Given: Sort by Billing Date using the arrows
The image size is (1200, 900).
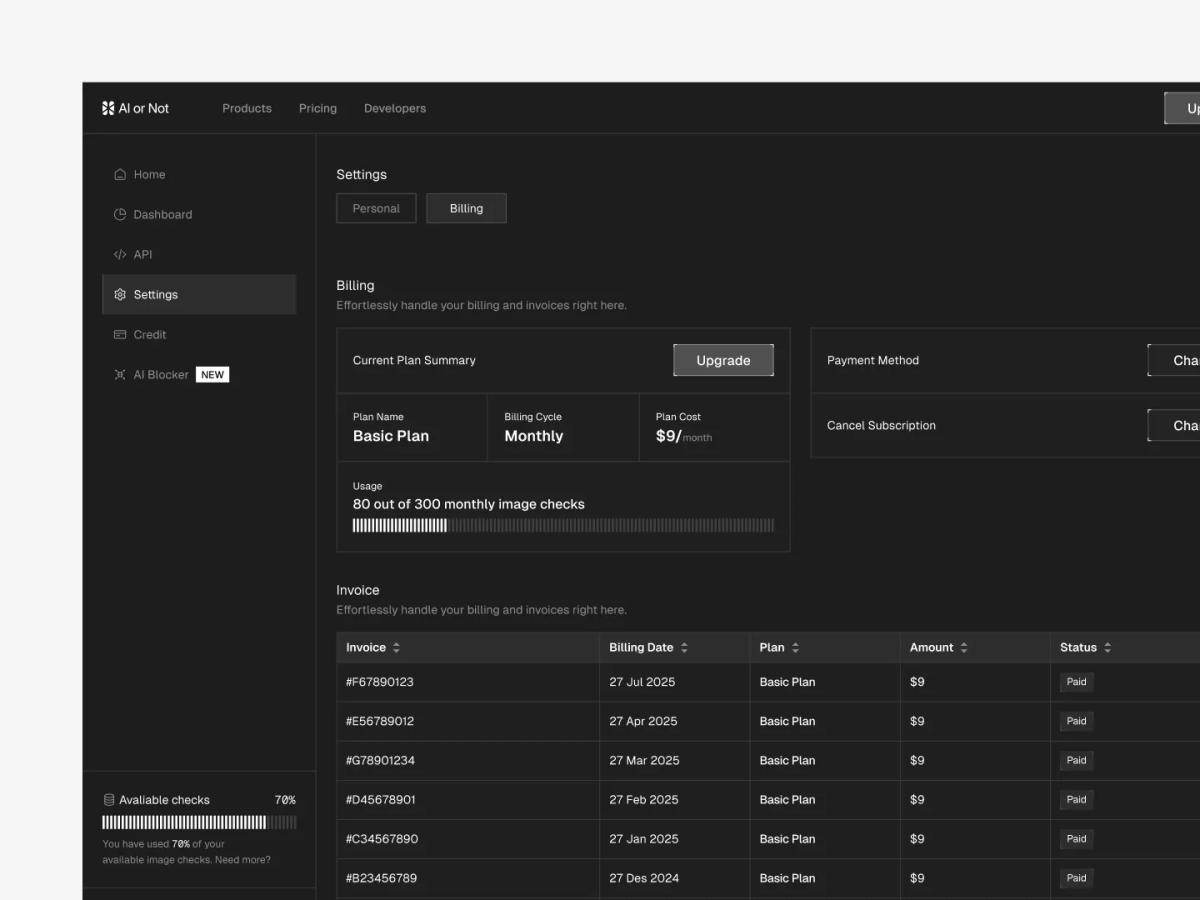Looking at the screenshot, I should [684, 647].
